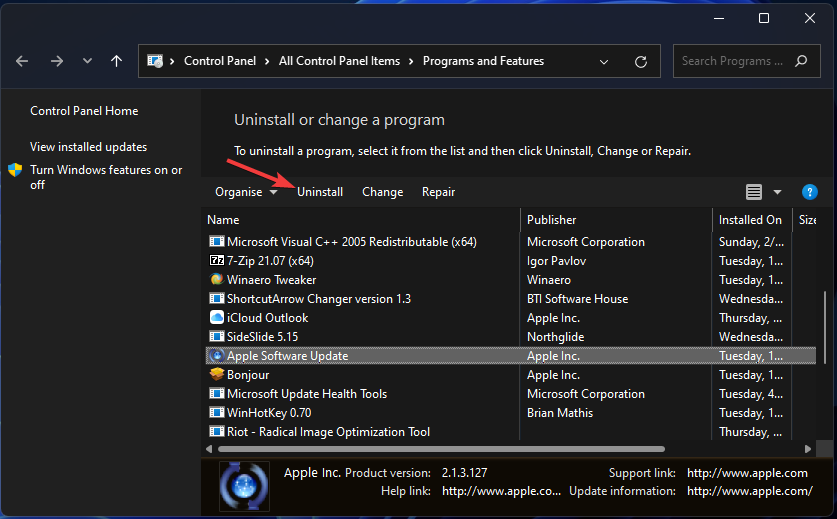The image size is (837, 519).
Task: Go back using the back arrow
Action: [22, 61]
